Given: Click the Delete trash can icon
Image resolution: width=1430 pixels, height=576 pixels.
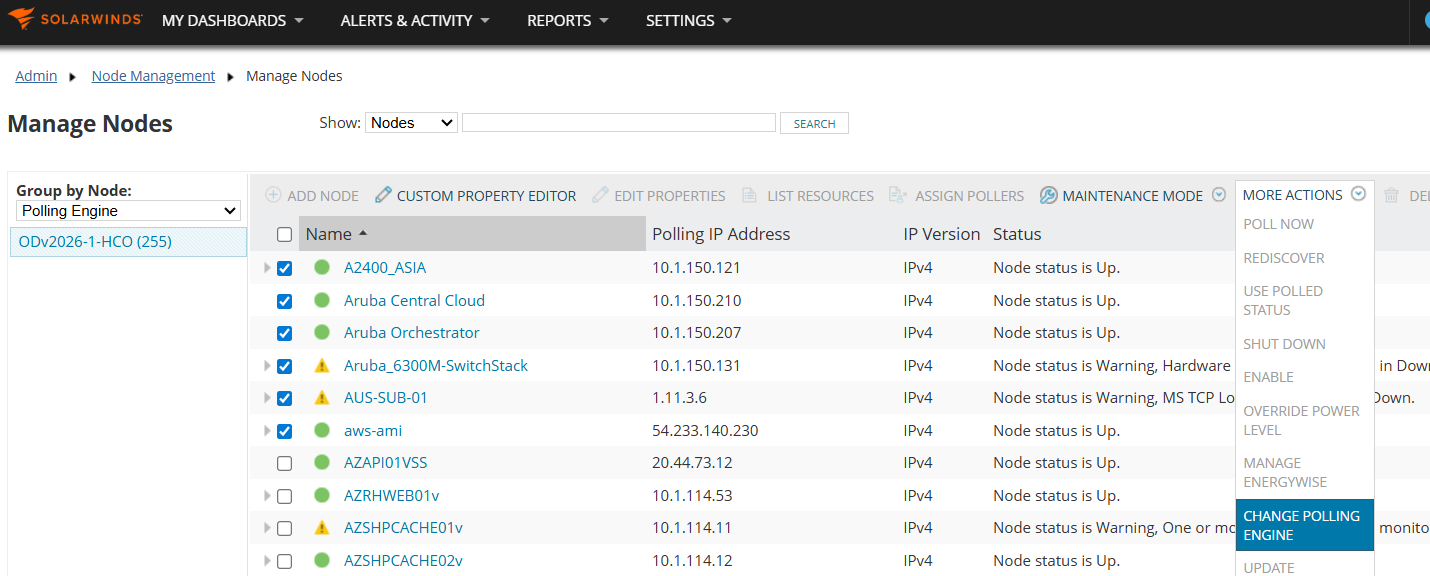Looking at the screenshot, I should (1391, 195).
